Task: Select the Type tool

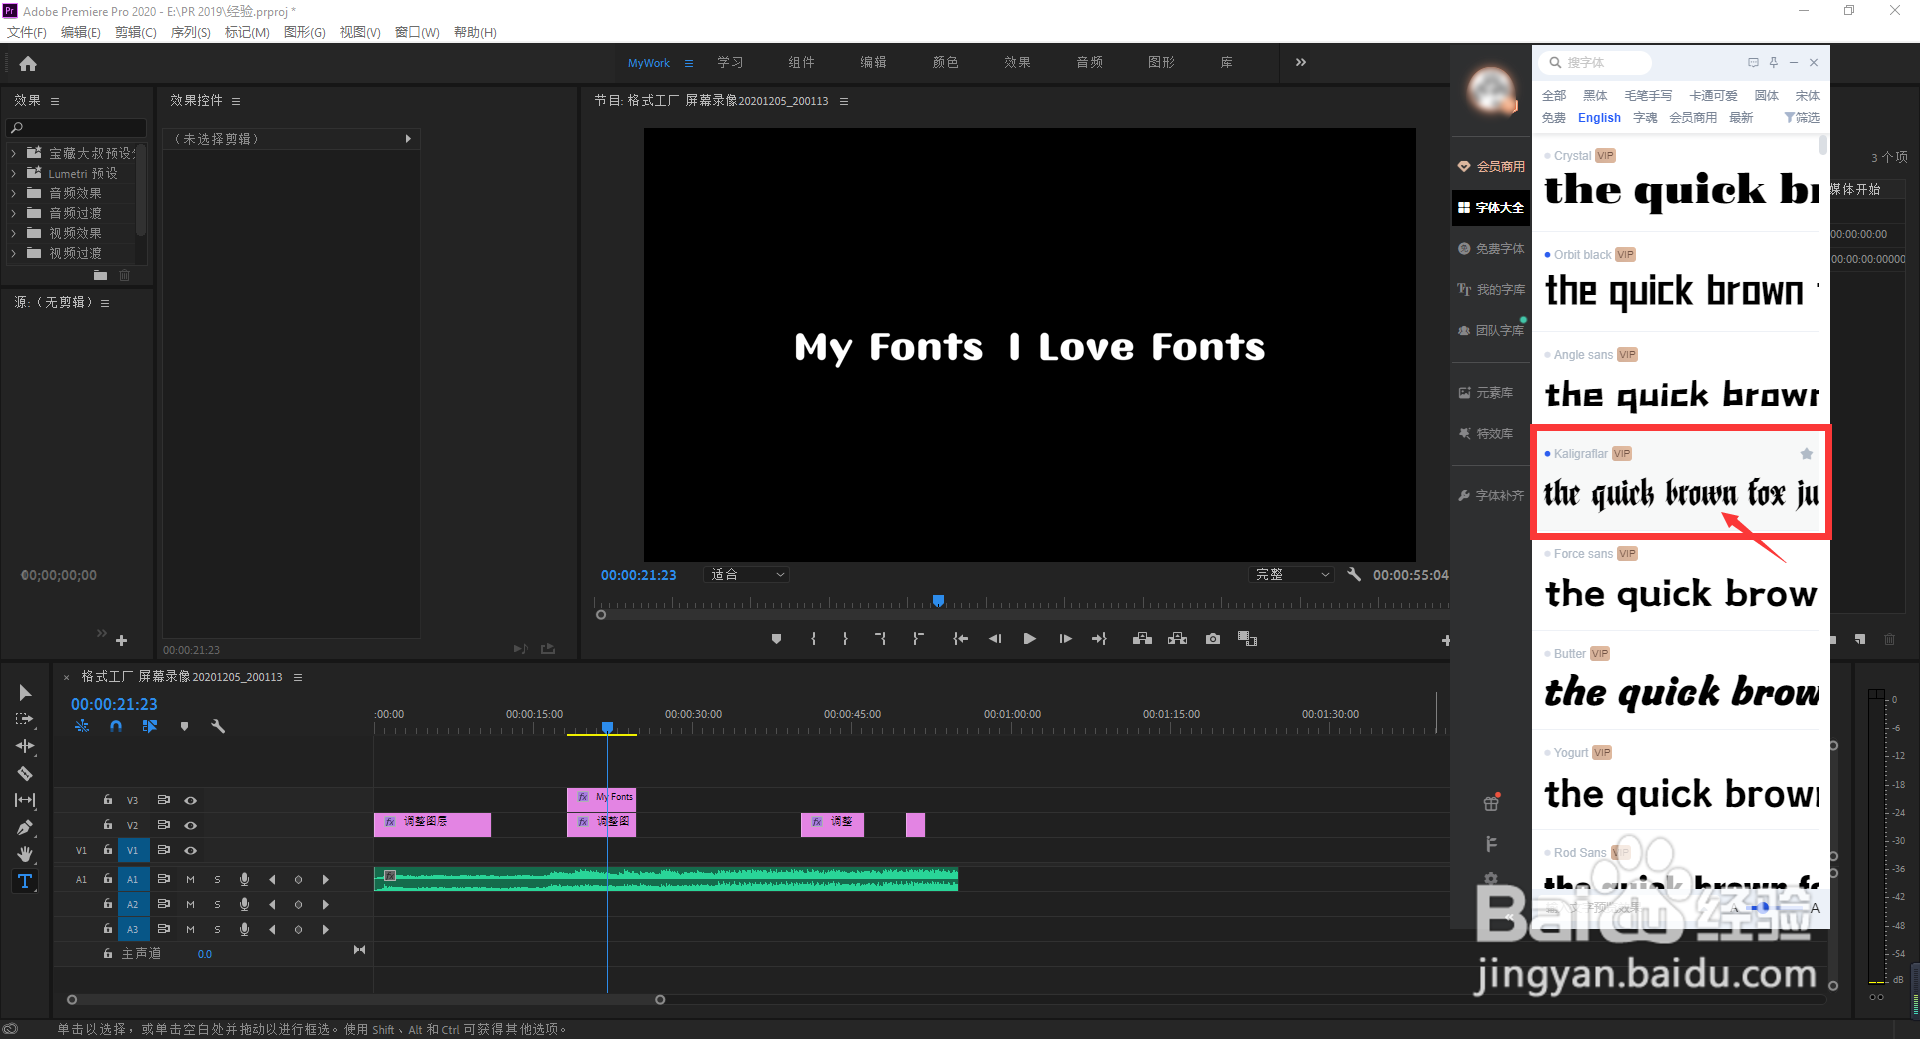Action: 25,881
